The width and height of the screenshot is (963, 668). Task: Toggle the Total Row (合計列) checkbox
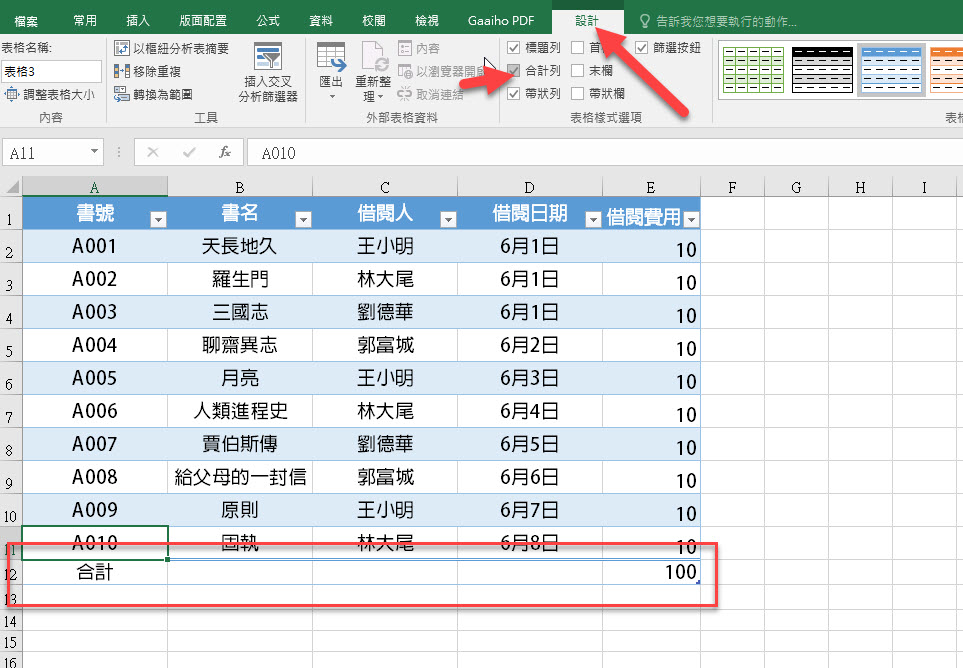(x=514, y=71)
